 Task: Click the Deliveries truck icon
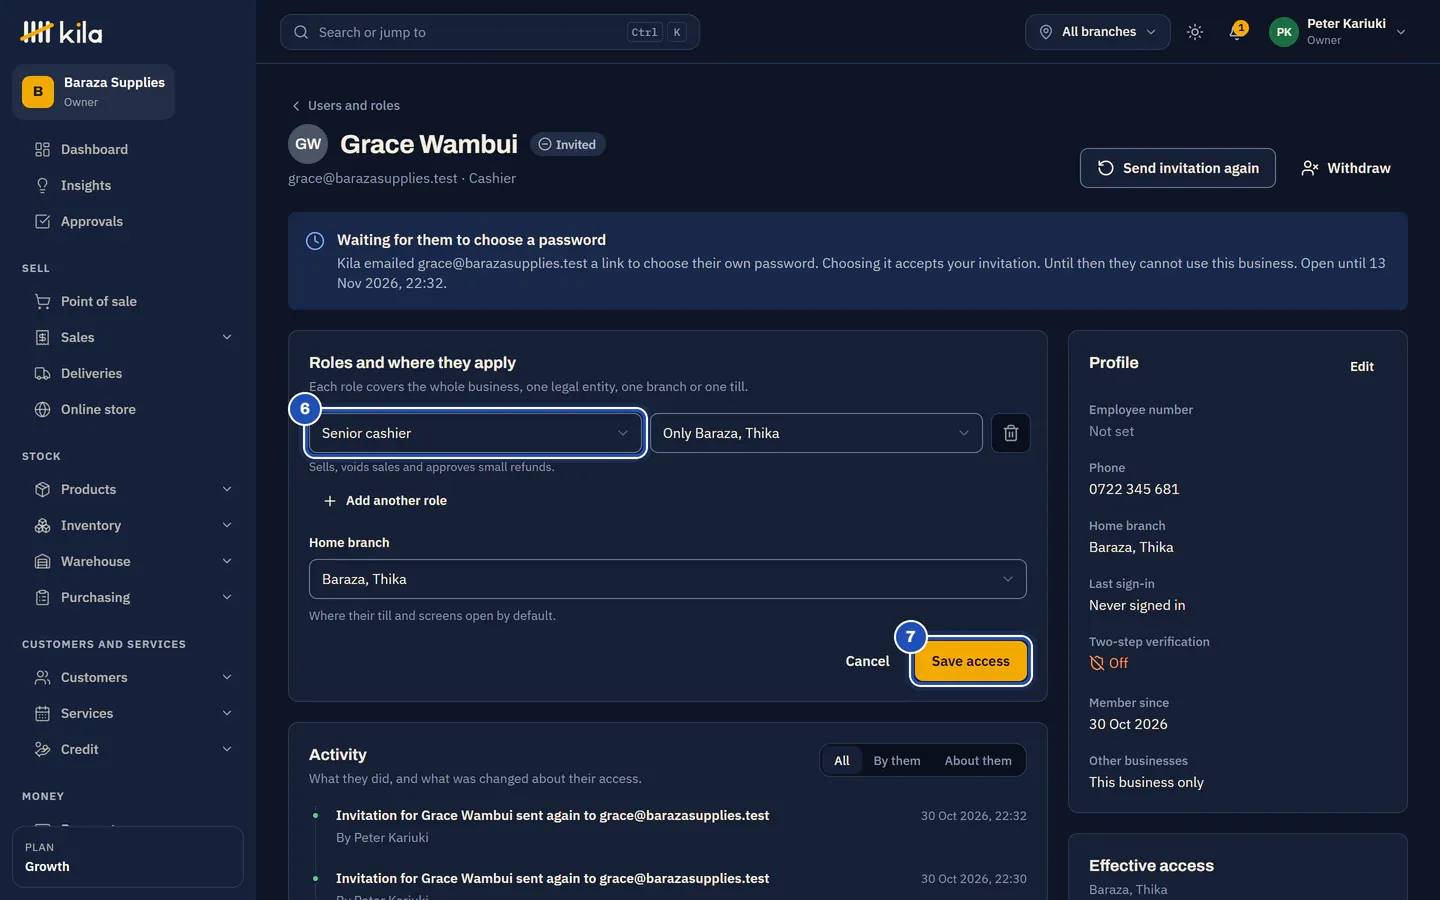click(42, 373)
